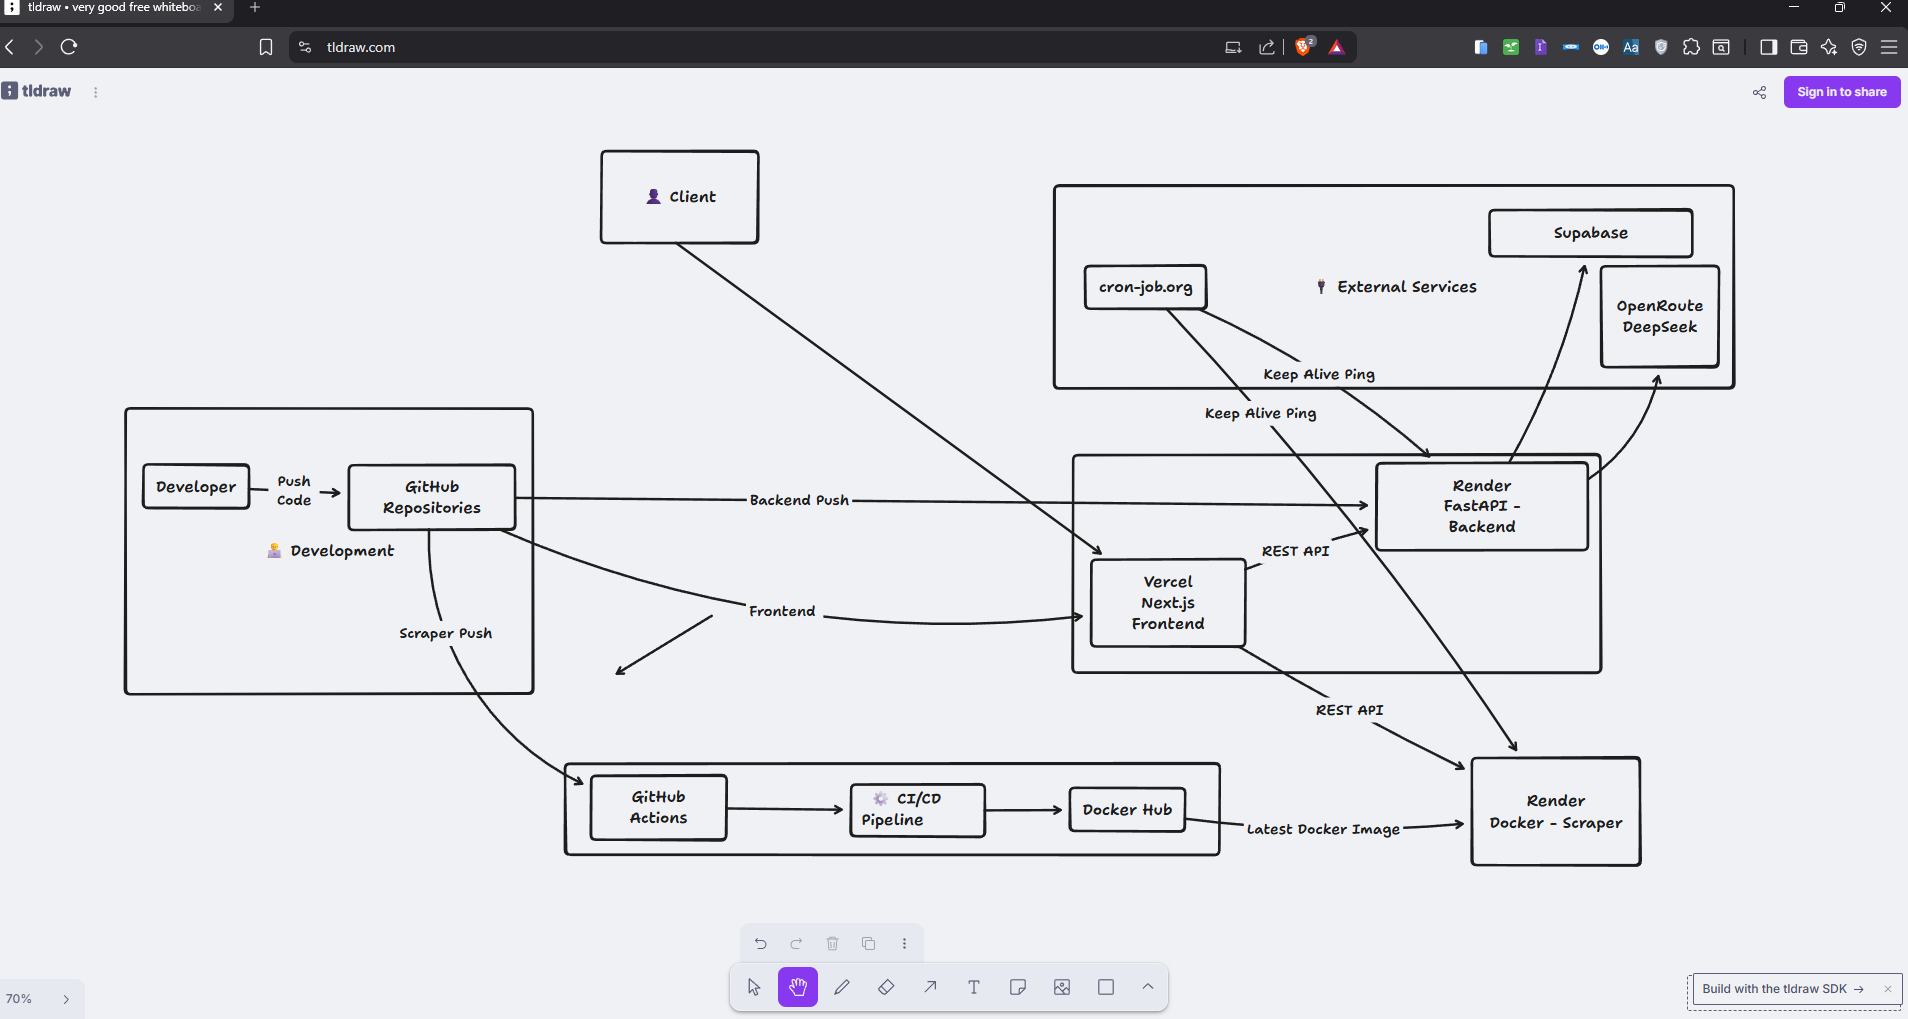The width and height of the screenshot is (1908, 1019).
Task: Click the Supabase box
Action: 1590,233
